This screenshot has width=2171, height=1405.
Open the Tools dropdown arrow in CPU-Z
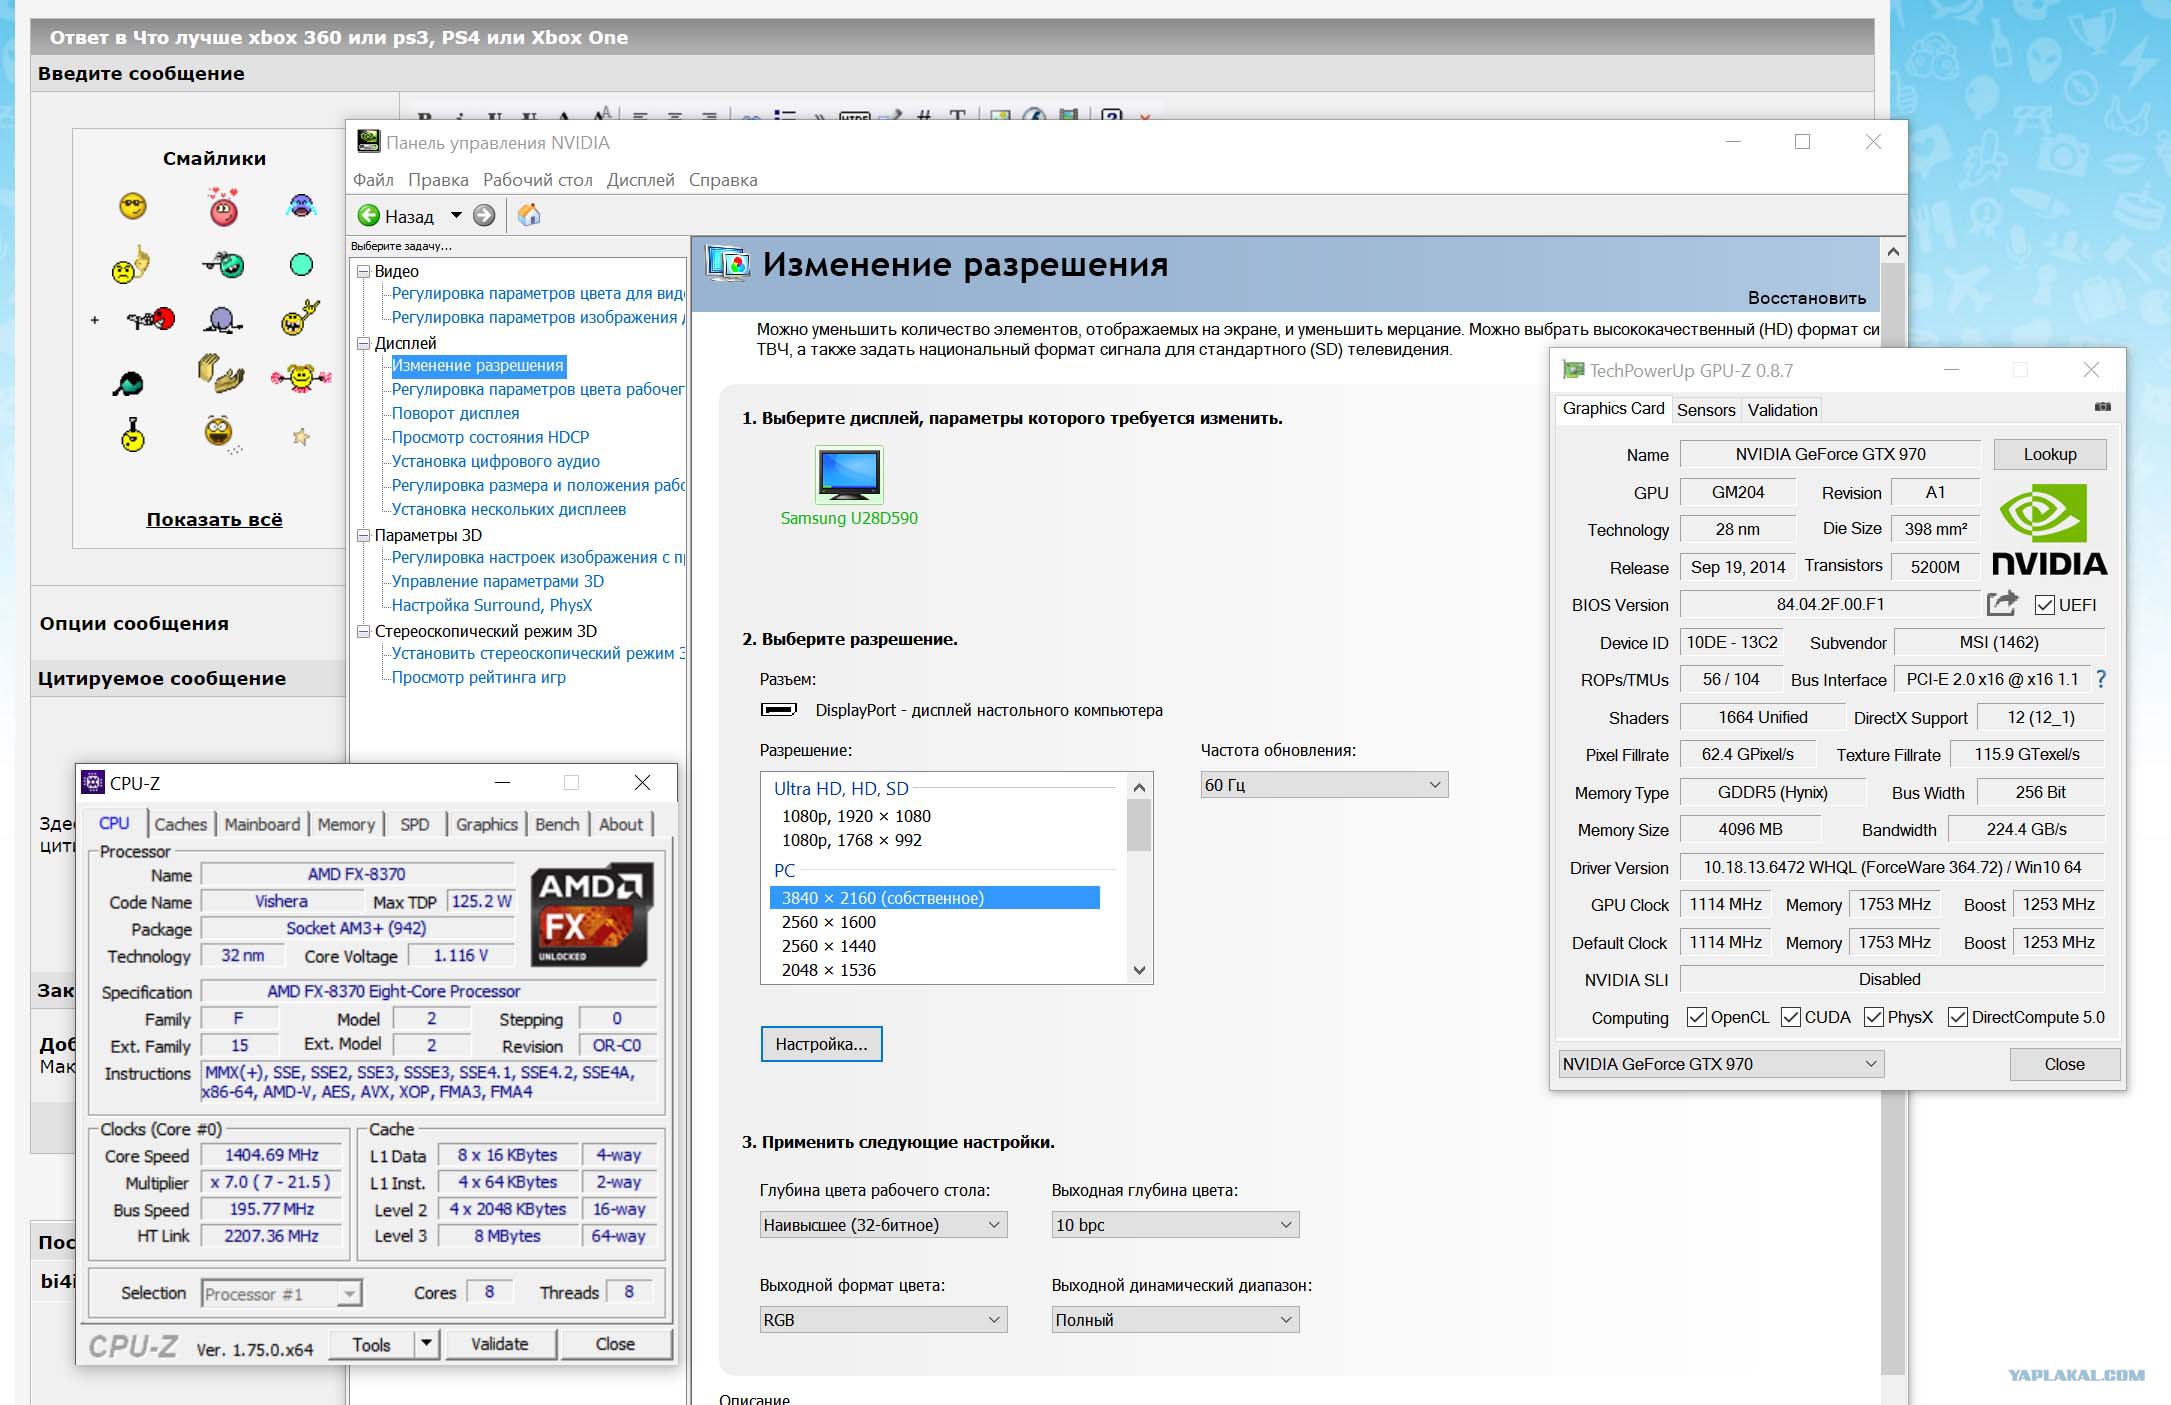tap(427, 1343)
